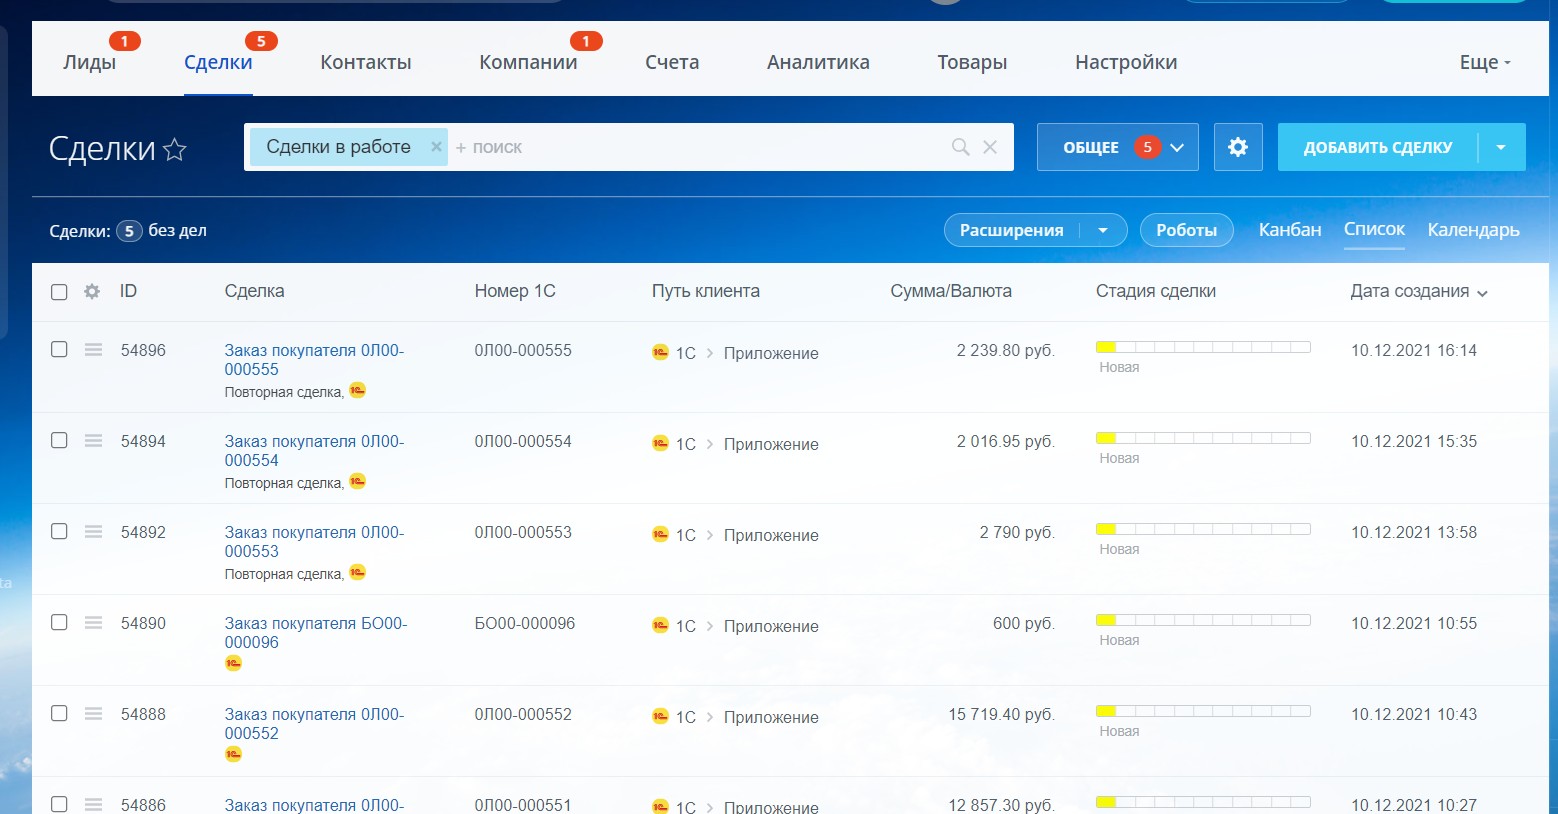Go to the Счета tab
The width and height of the screenshot is (1558, 814).
pyautogui.click(x=672, y=62)
